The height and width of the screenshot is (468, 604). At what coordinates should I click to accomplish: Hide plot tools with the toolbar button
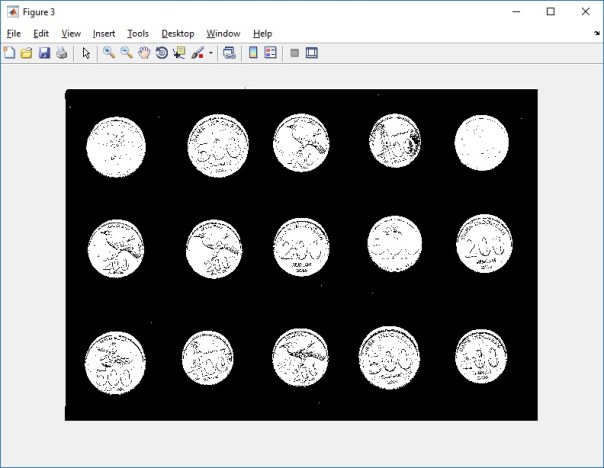[294, 53]
